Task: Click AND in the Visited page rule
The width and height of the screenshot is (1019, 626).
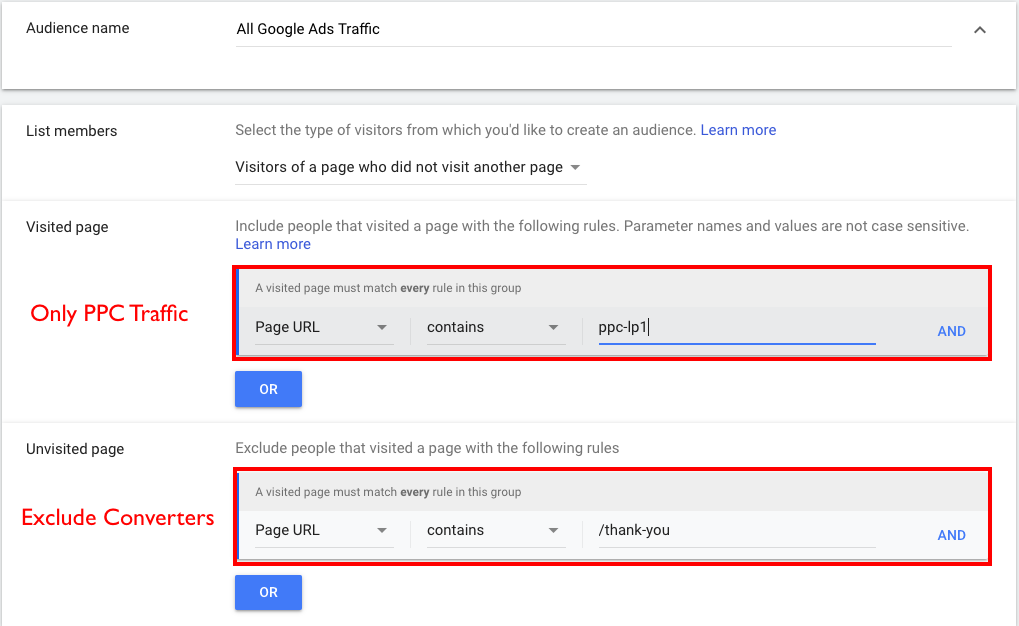Action: [951, 331]
